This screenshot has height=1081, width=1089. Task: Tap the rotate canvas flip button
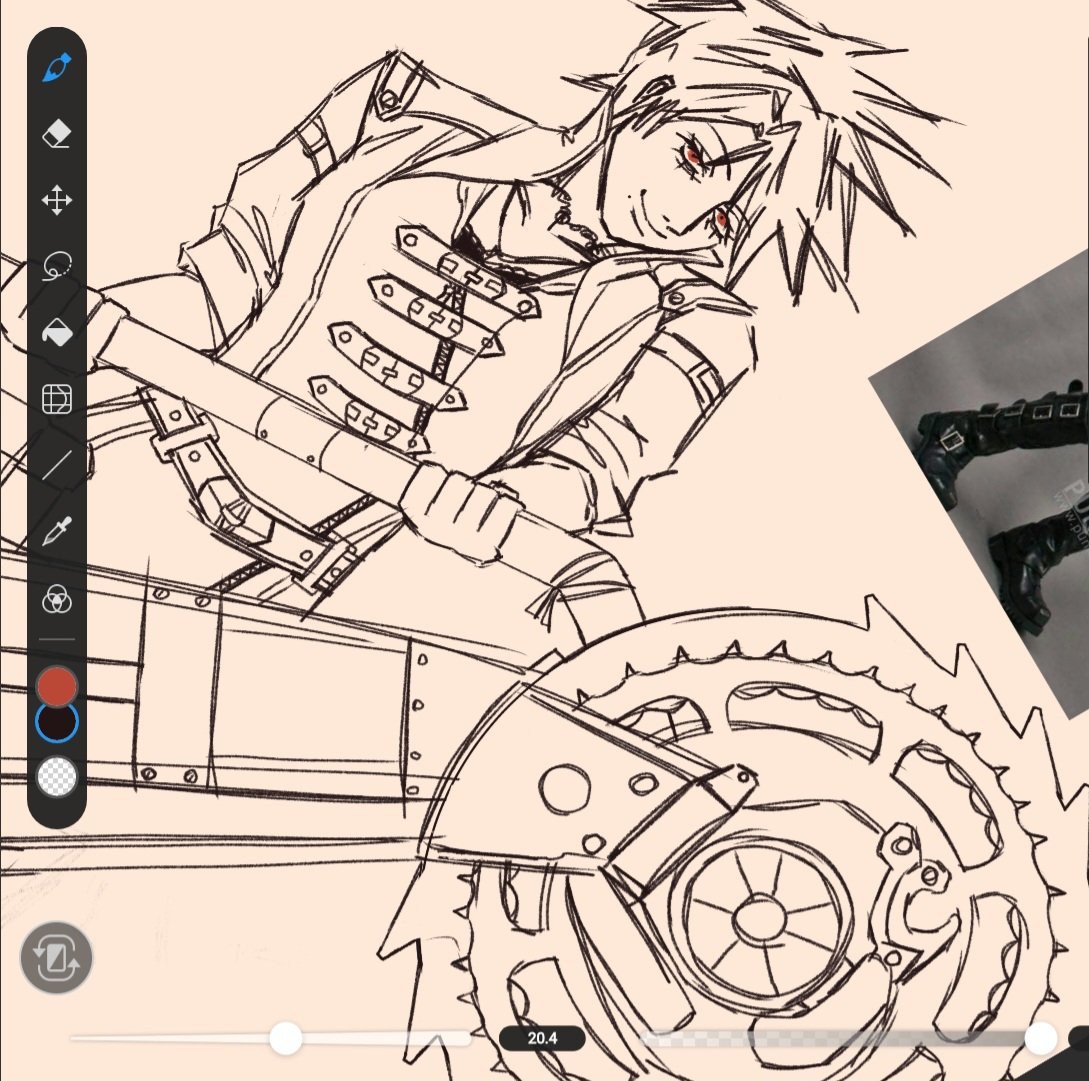[x=56, y=958]
